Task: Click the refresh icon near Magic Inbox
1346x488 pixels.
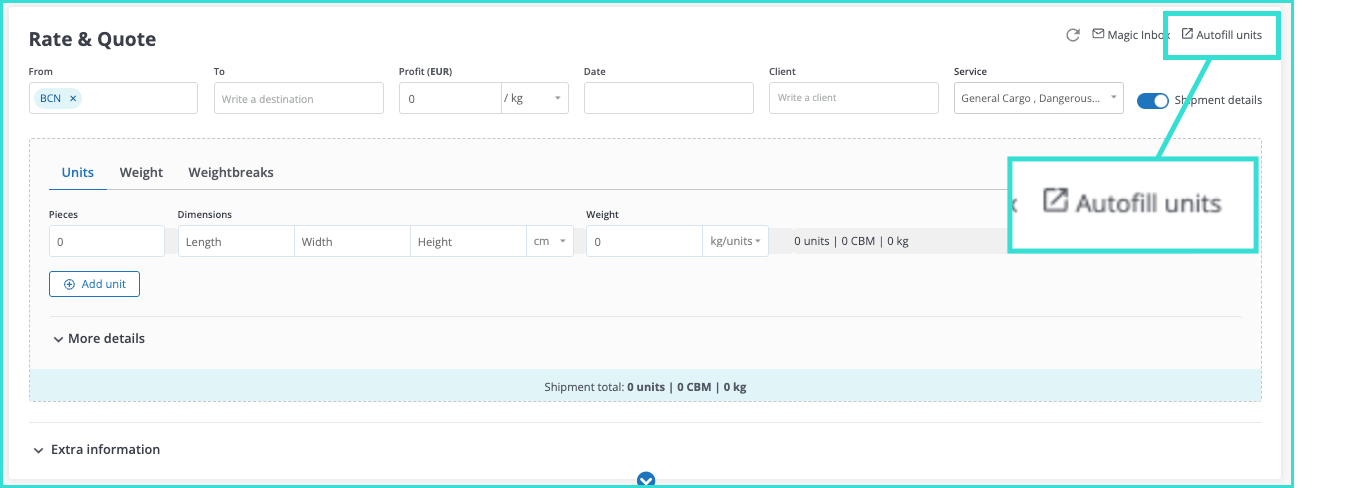Action: 1073,35
